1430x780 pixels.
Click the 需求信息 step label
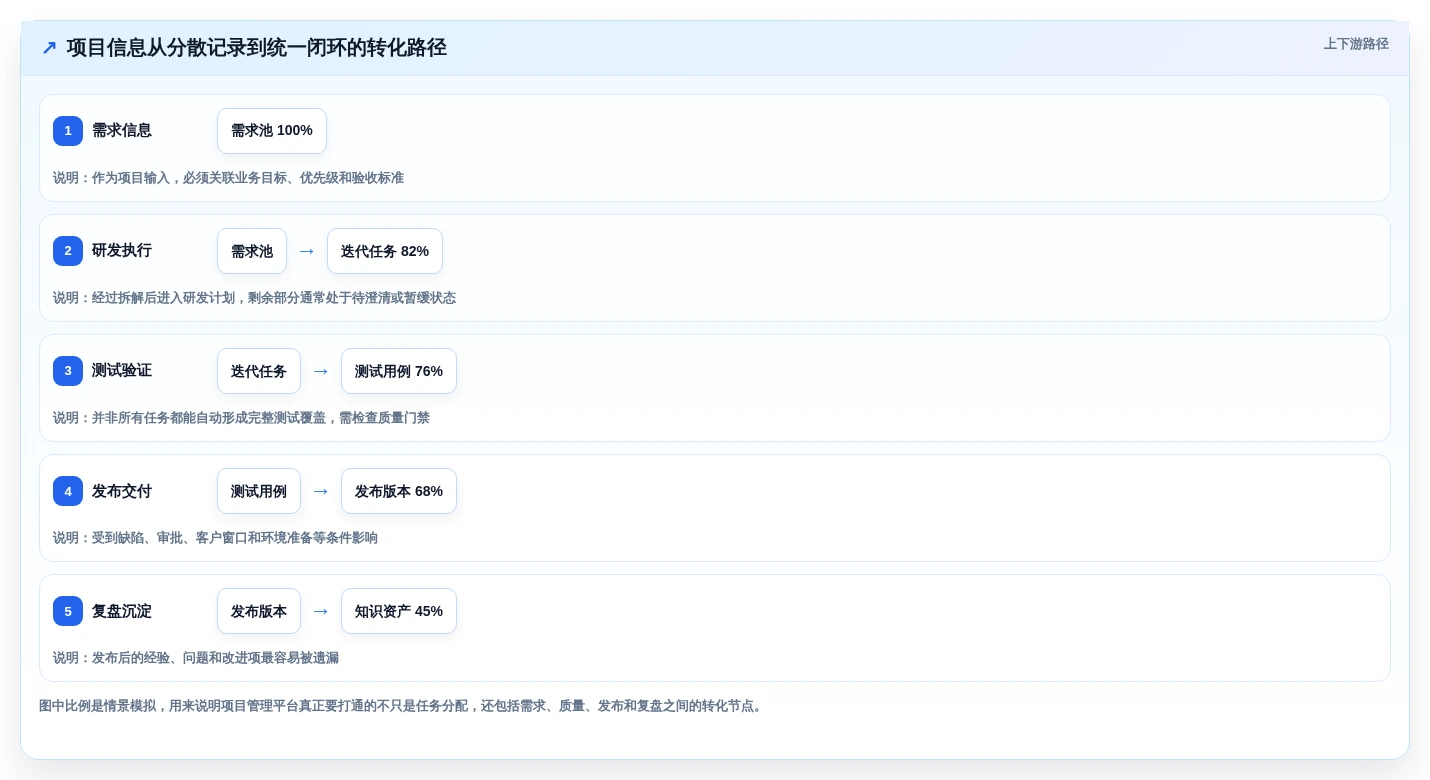coord(122,131)
